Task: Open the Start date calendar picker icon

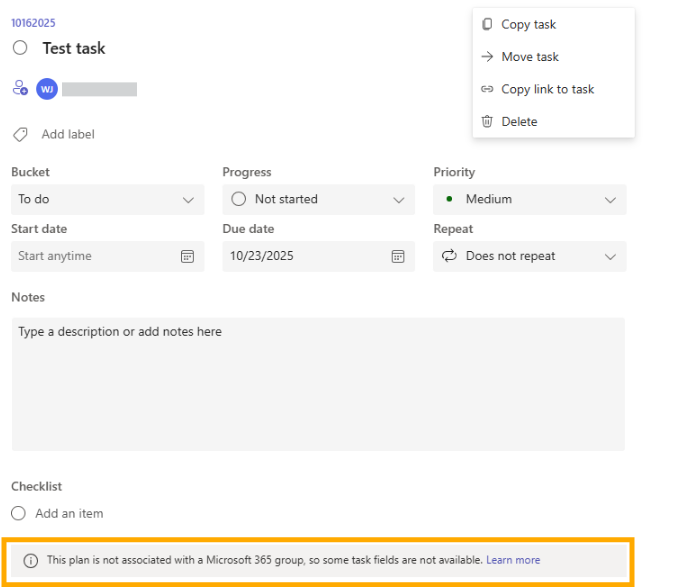Action: tap(187, 256)
